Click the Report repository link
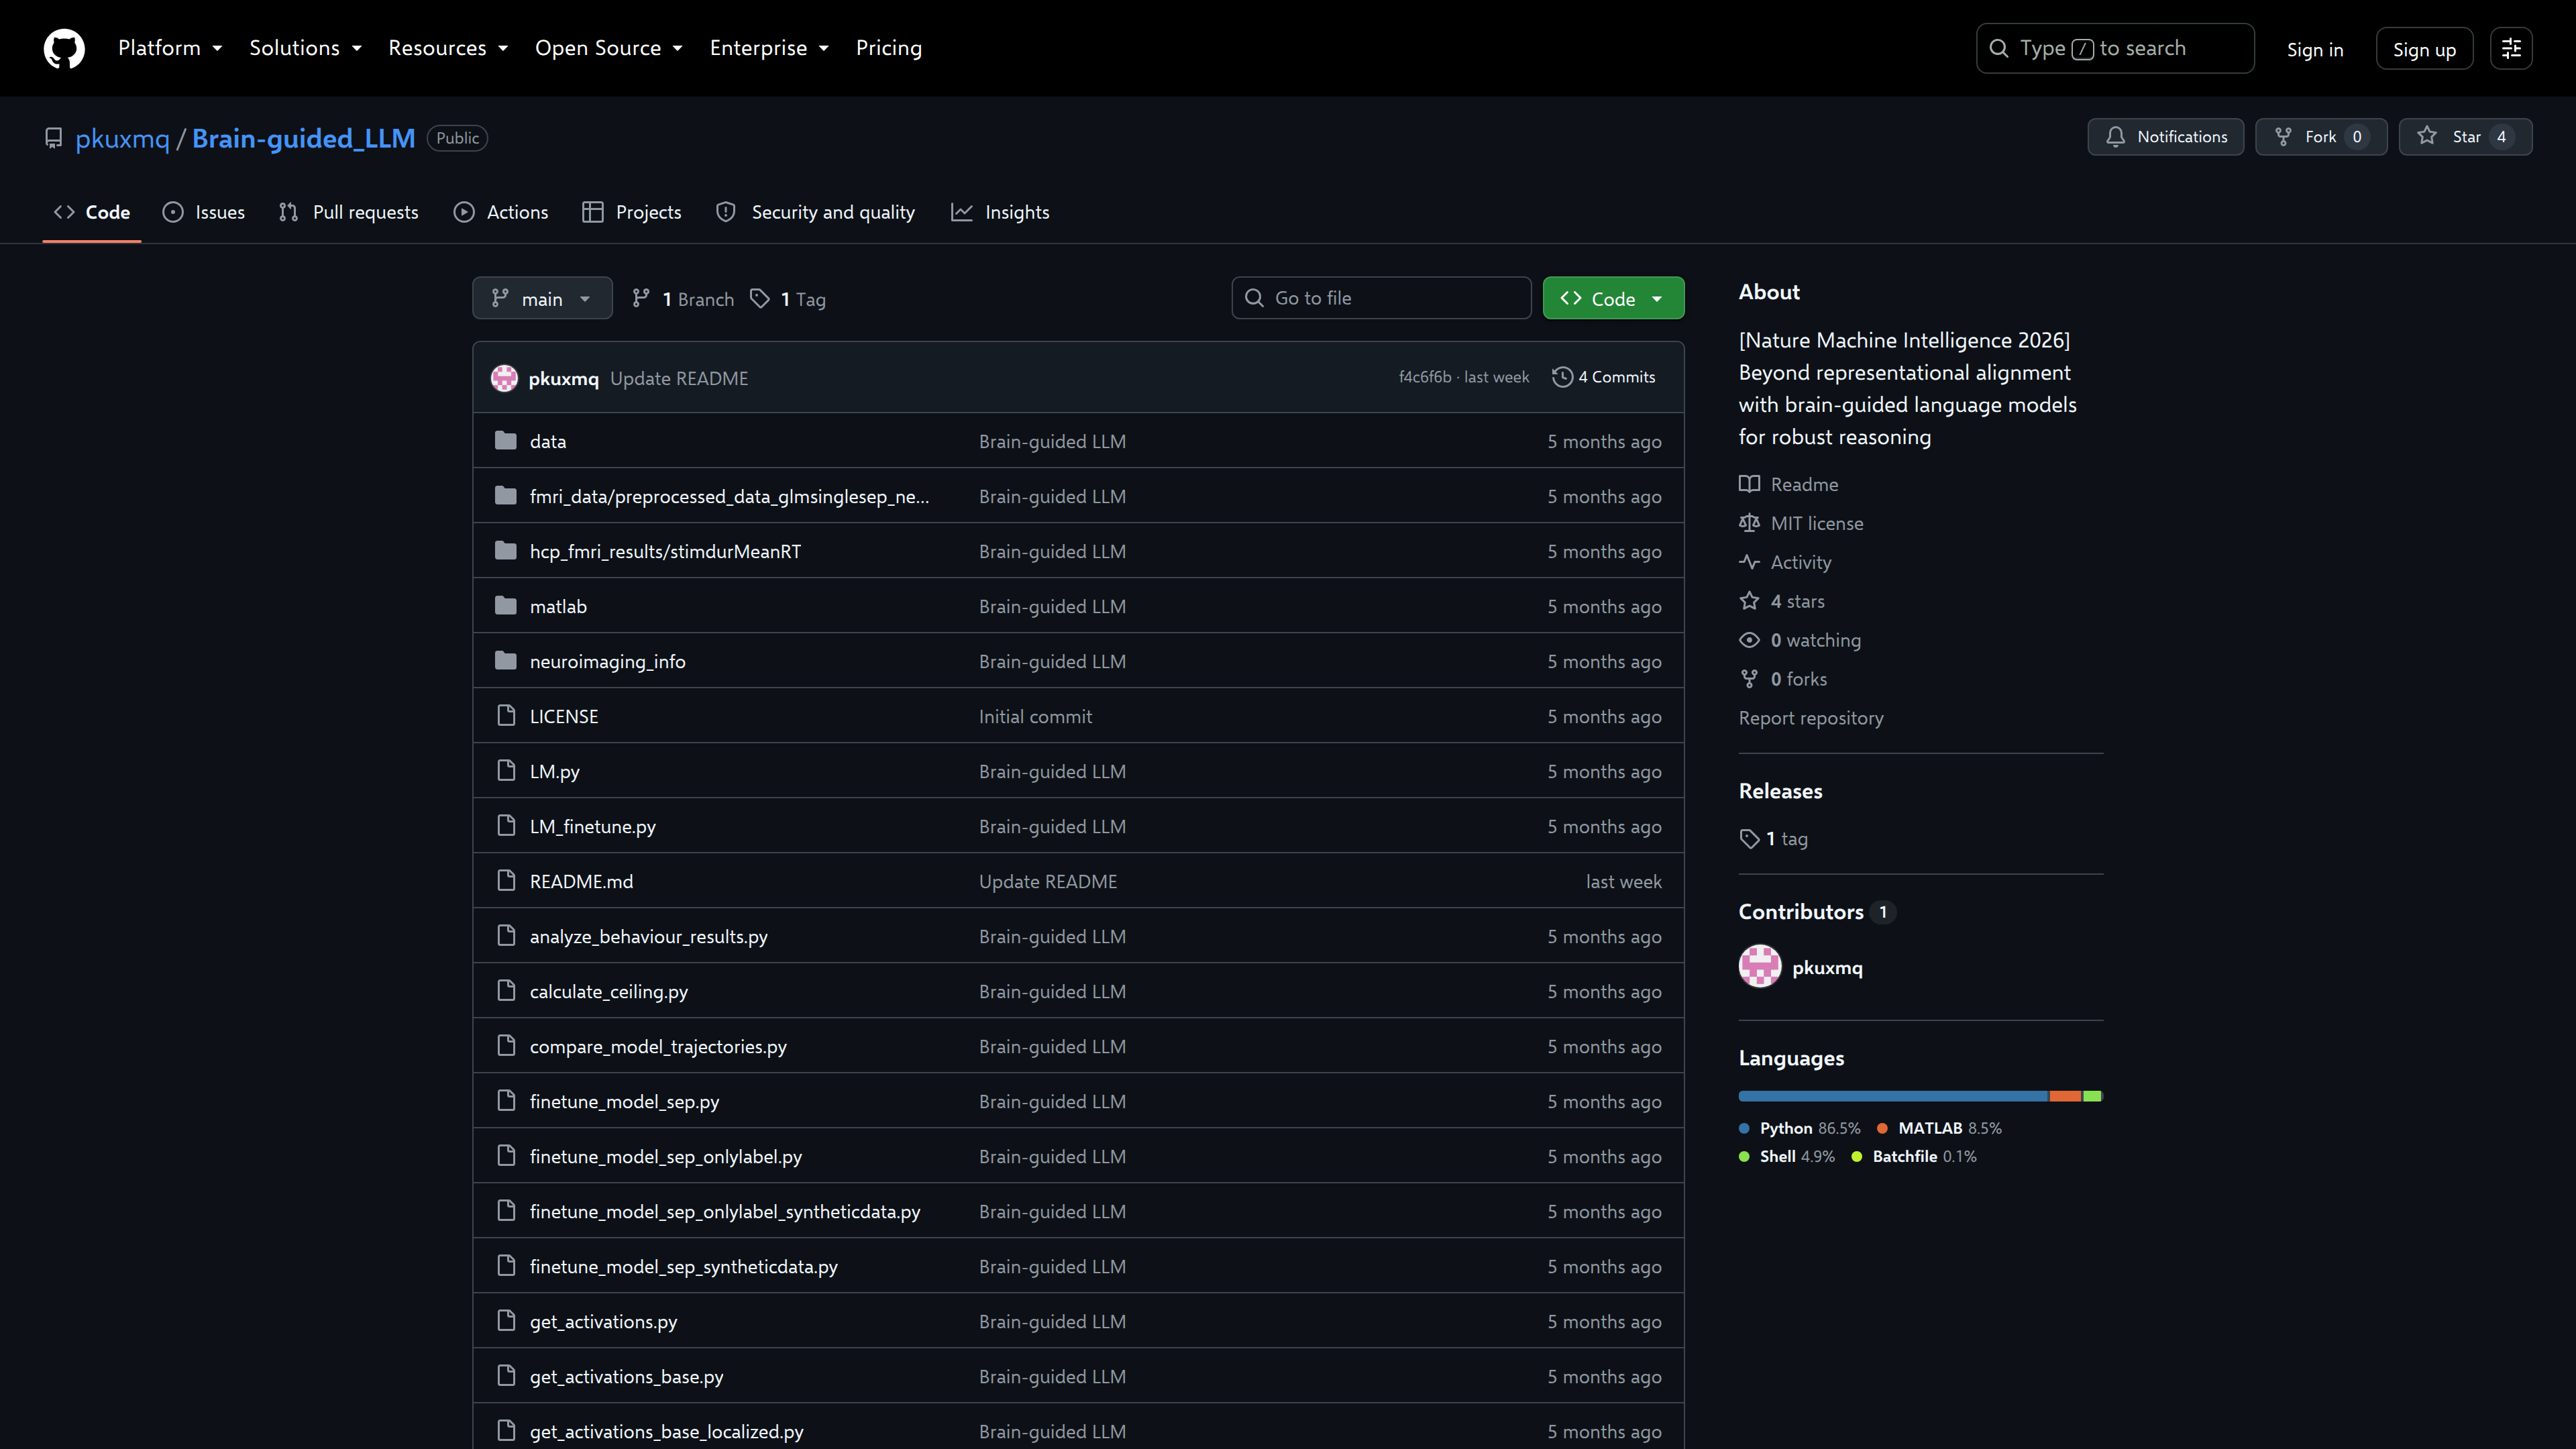The height and width of the screenshot is (1449, 2576). (x=1811, y=718)
